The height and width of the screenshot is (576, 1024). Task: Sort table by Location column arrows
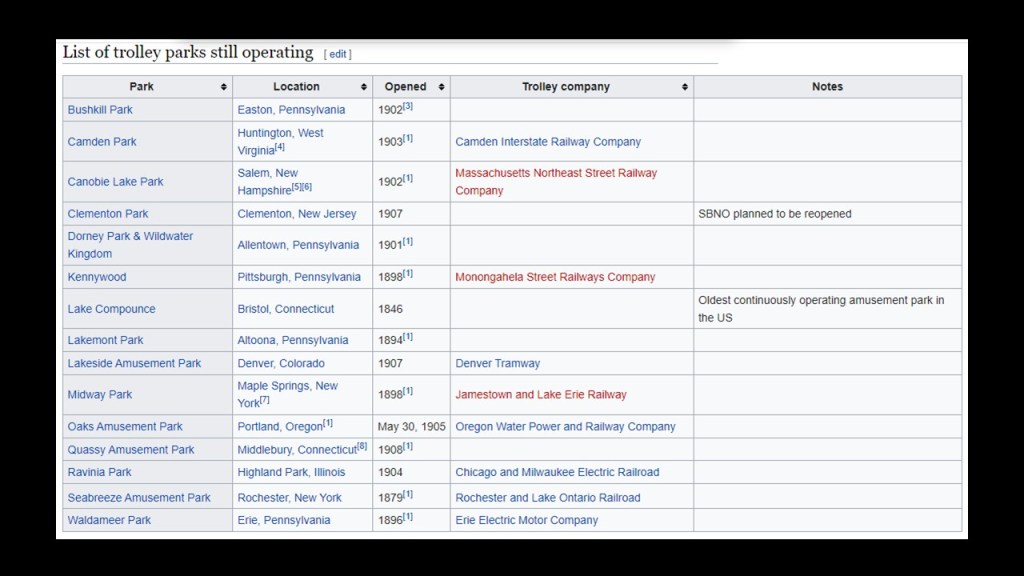pyautogui.click(x=364, y=87)
